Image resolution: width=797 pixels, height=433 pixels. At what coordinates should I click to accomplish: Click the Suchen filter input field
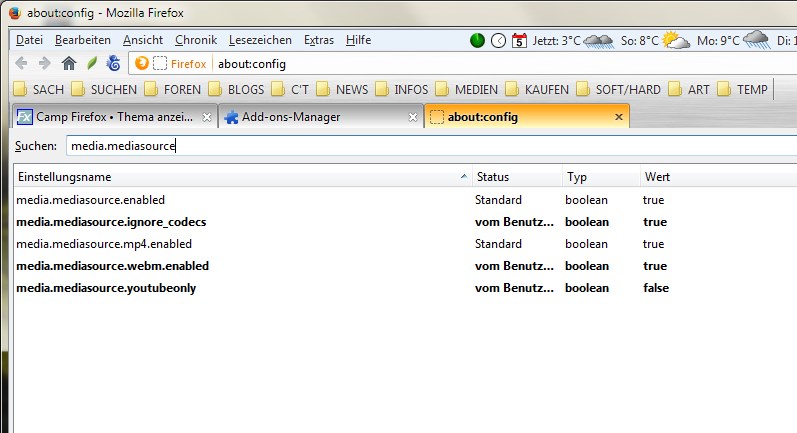pyautogui.click(x=431, y=146)
